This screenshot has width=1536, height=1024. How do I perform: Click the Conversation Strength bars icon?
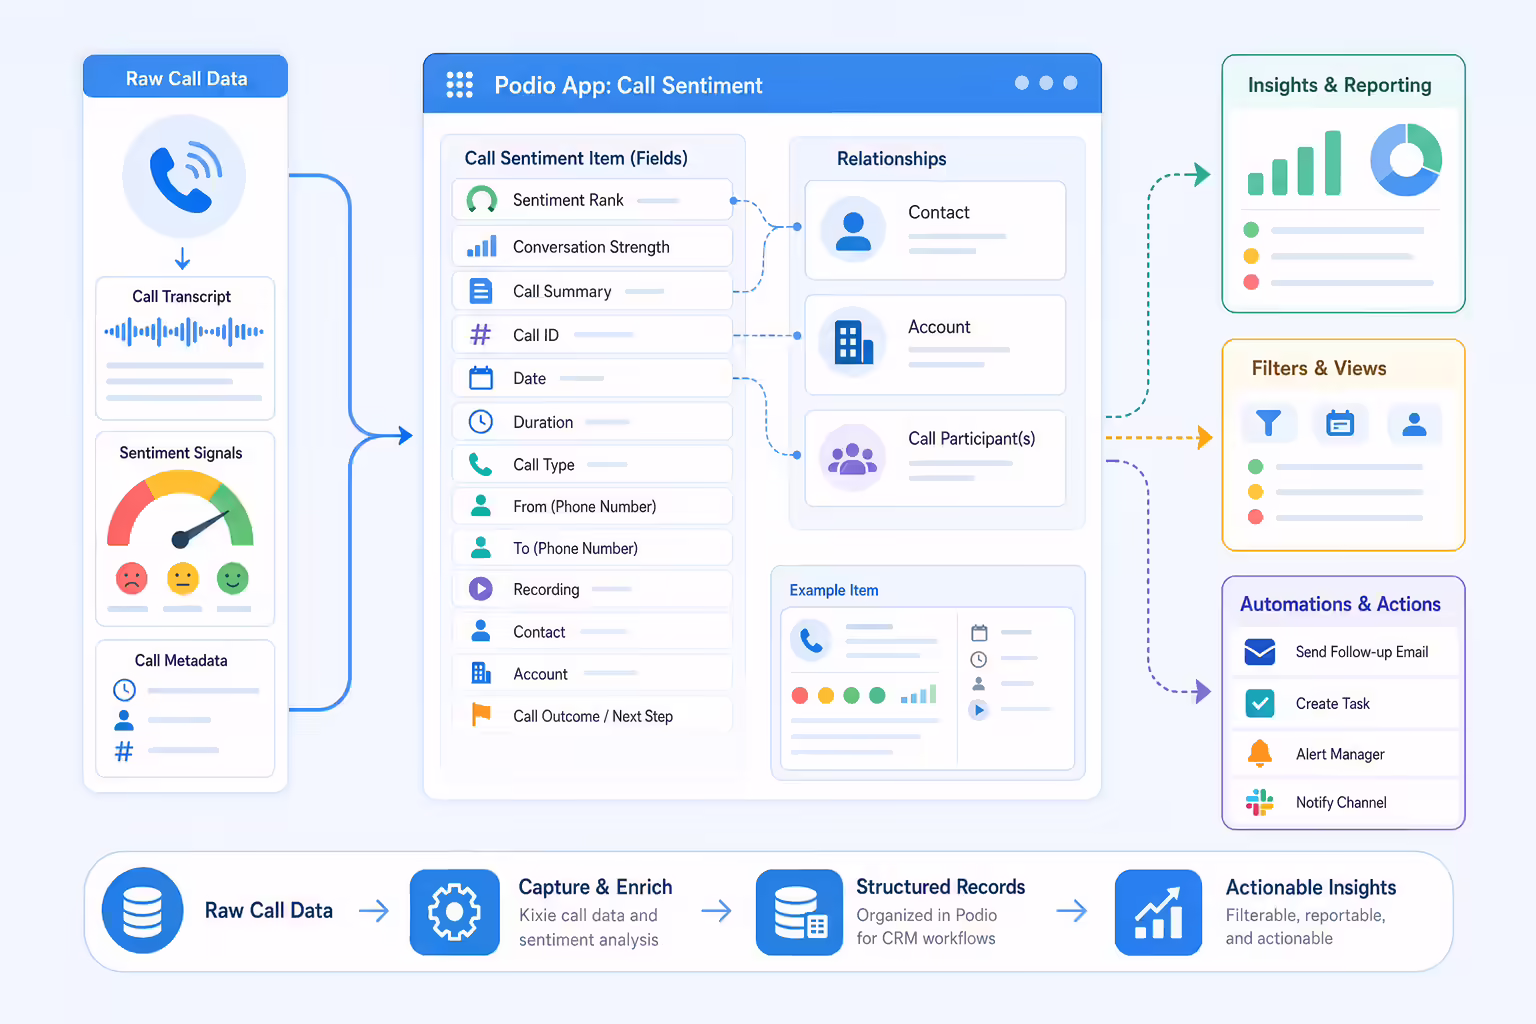tap(482, 246)
